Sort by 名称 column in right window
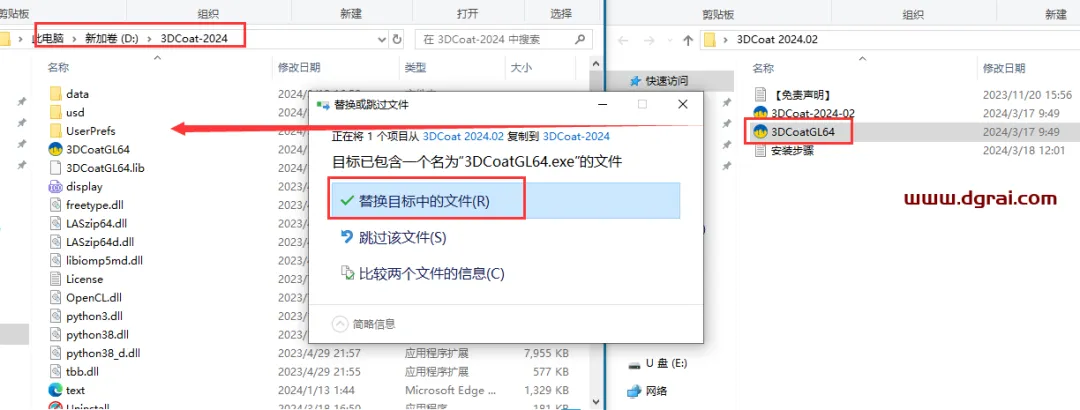 (x=763, y=68)
